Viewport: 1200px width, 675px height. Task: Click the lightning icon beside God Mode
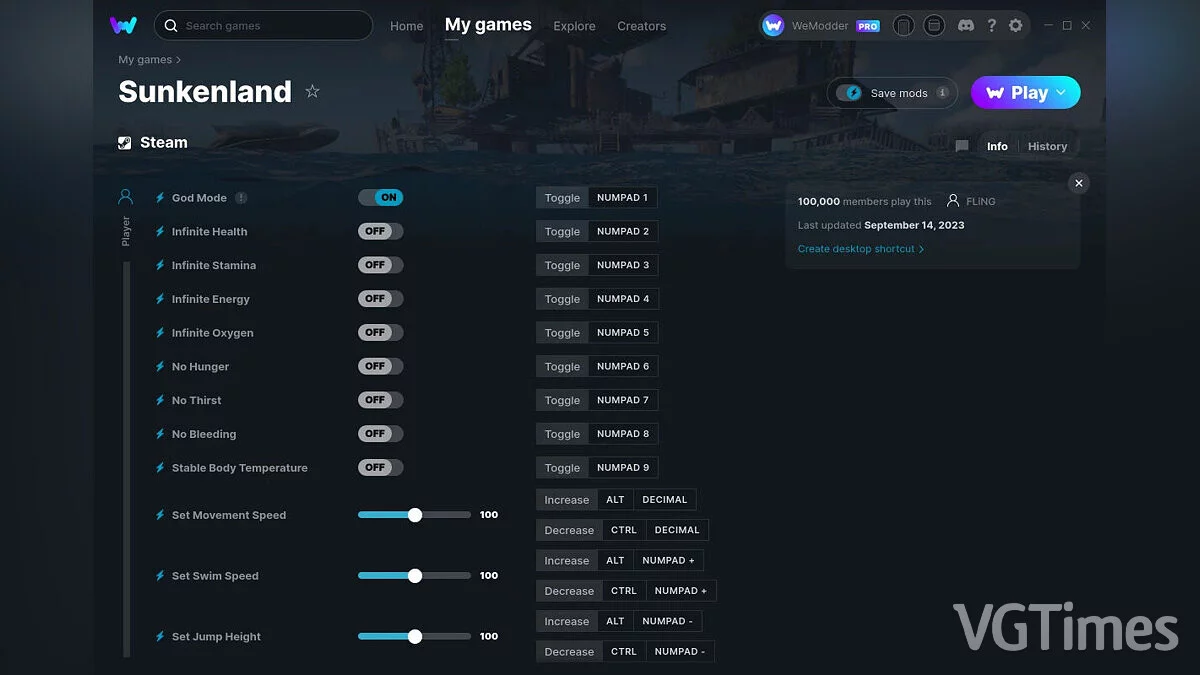pyautogui.click(x=160, y=197)
